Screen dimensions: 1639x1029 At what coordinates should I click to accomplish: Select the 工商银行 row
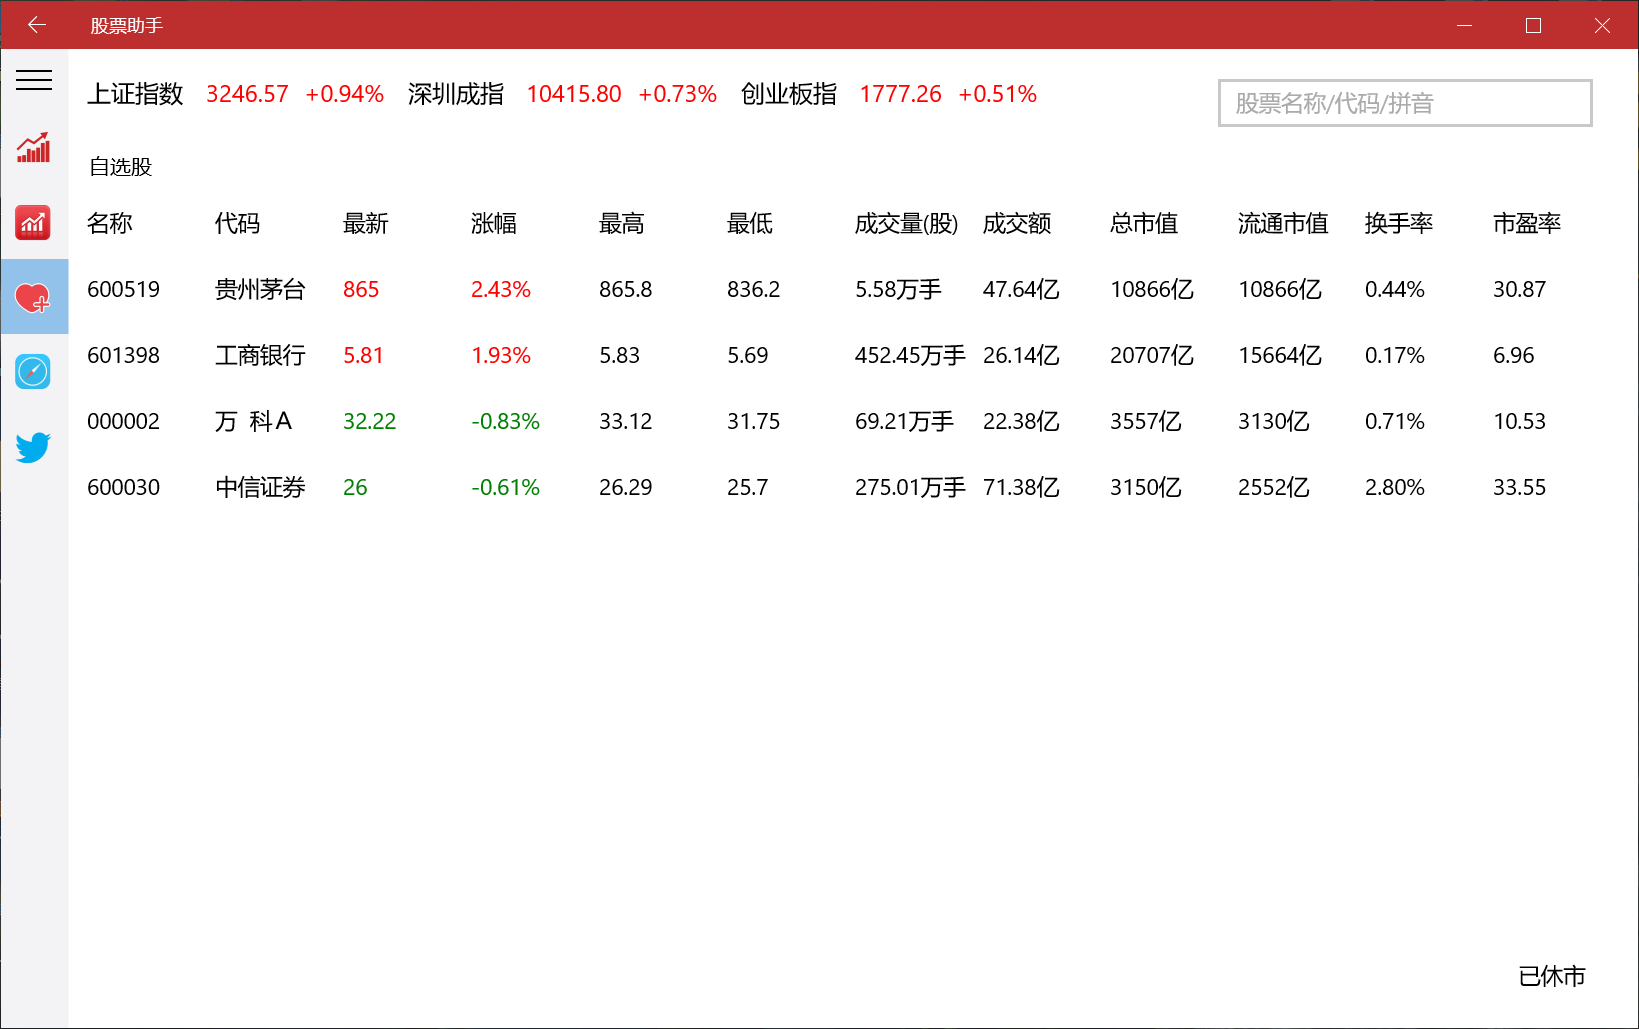tap(259, 355)
